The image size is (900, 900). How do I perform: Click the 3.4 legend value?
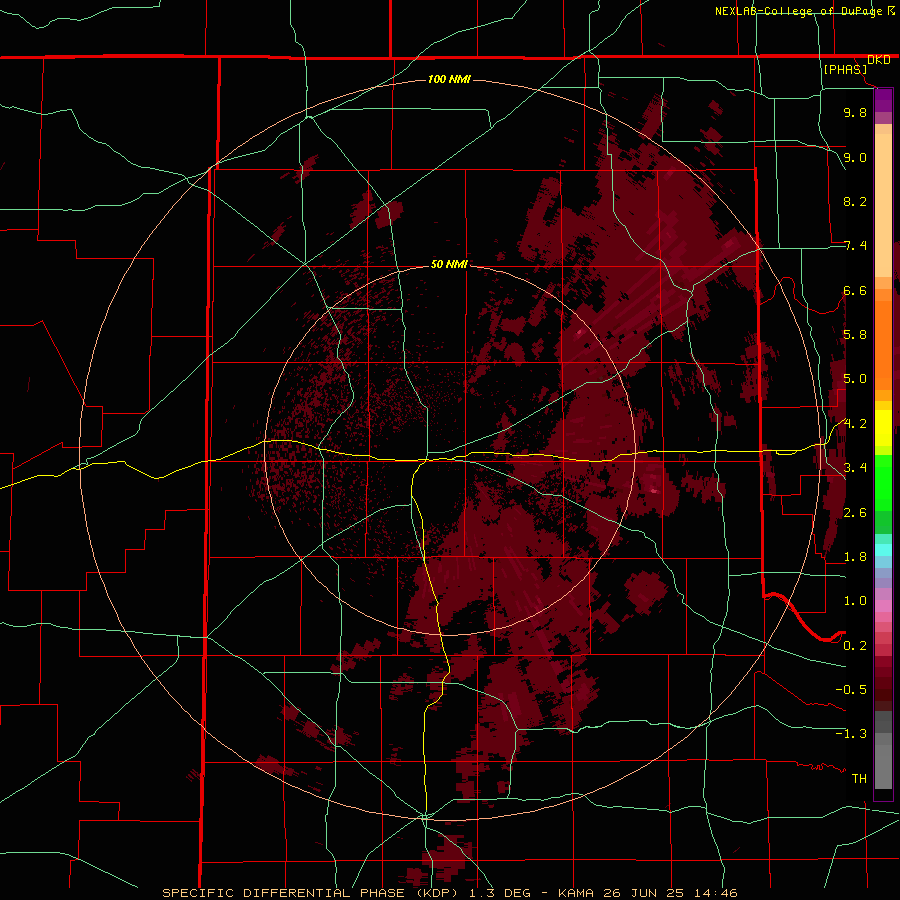coord(855,468)
